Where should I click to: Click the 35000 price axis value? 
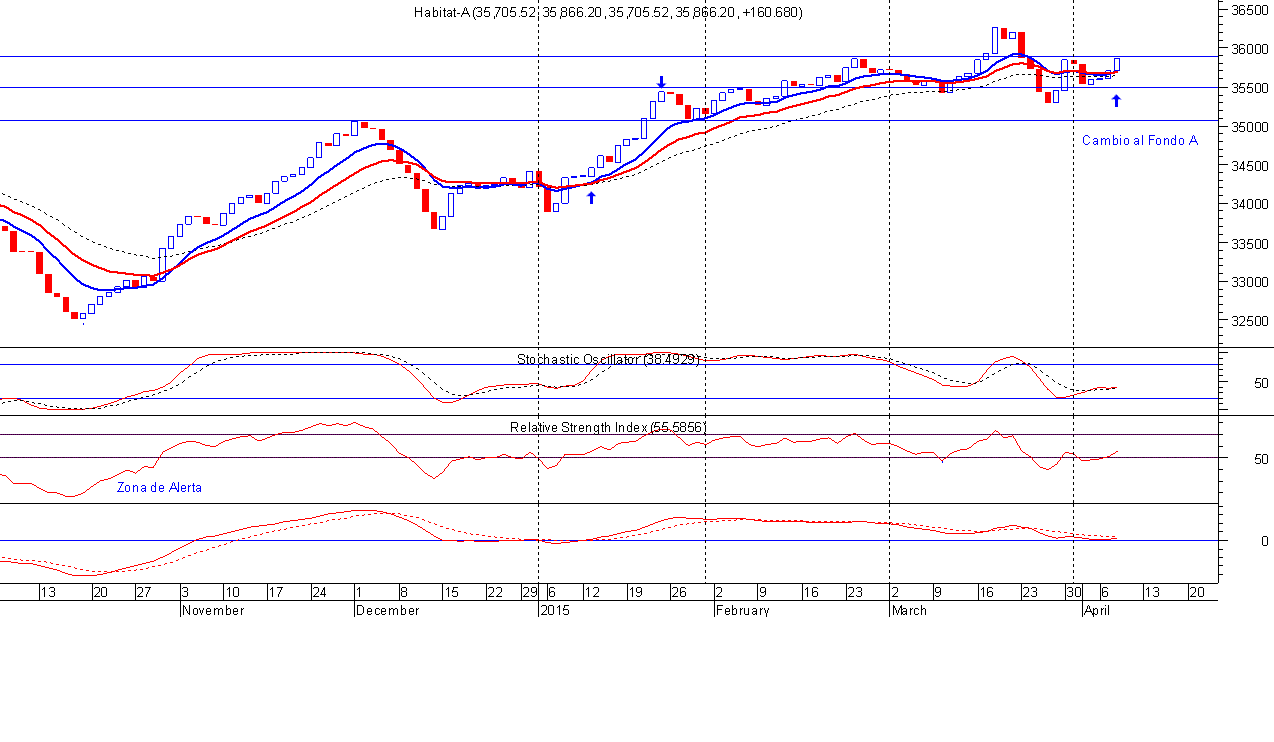1249,127
